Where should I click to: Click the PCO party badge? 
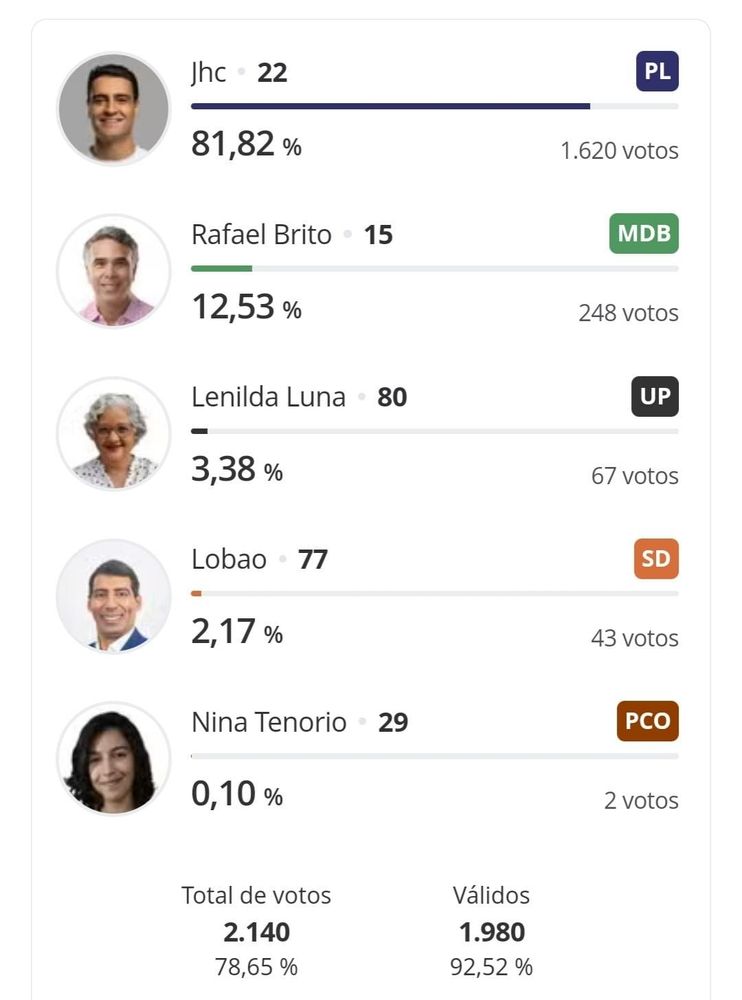pos(648,721)
